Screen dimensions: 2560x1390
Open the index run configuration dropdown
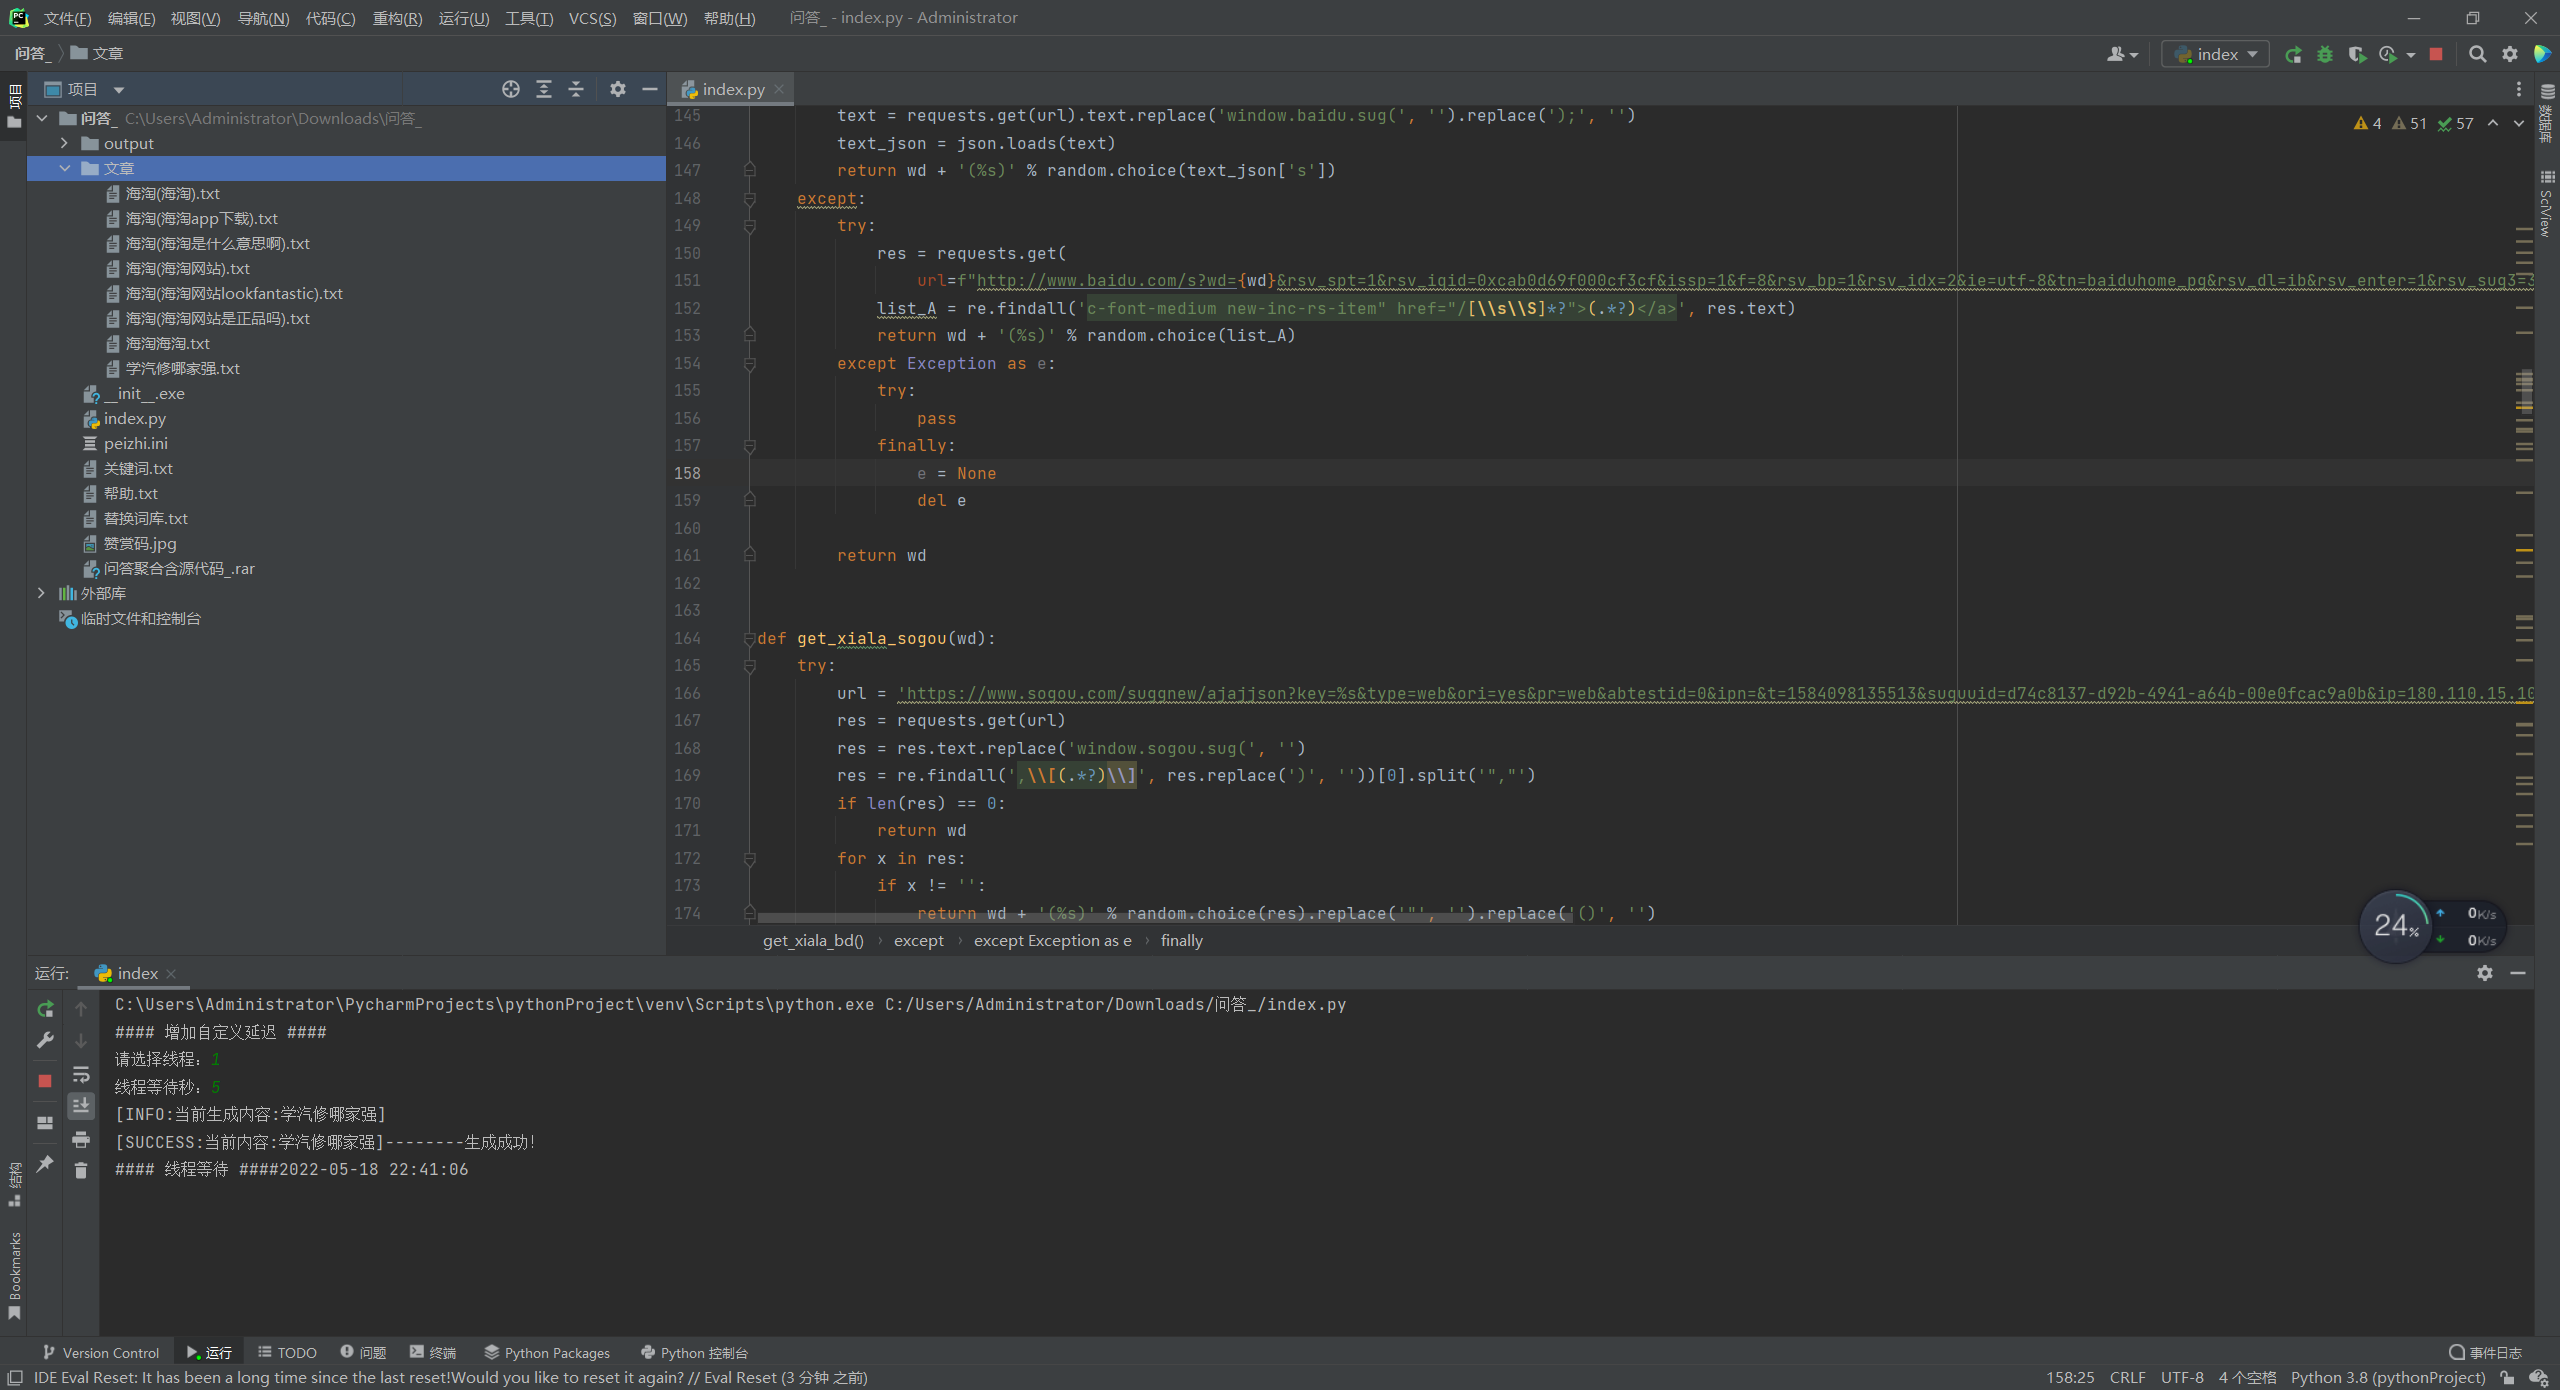(x=2216, y=54)
